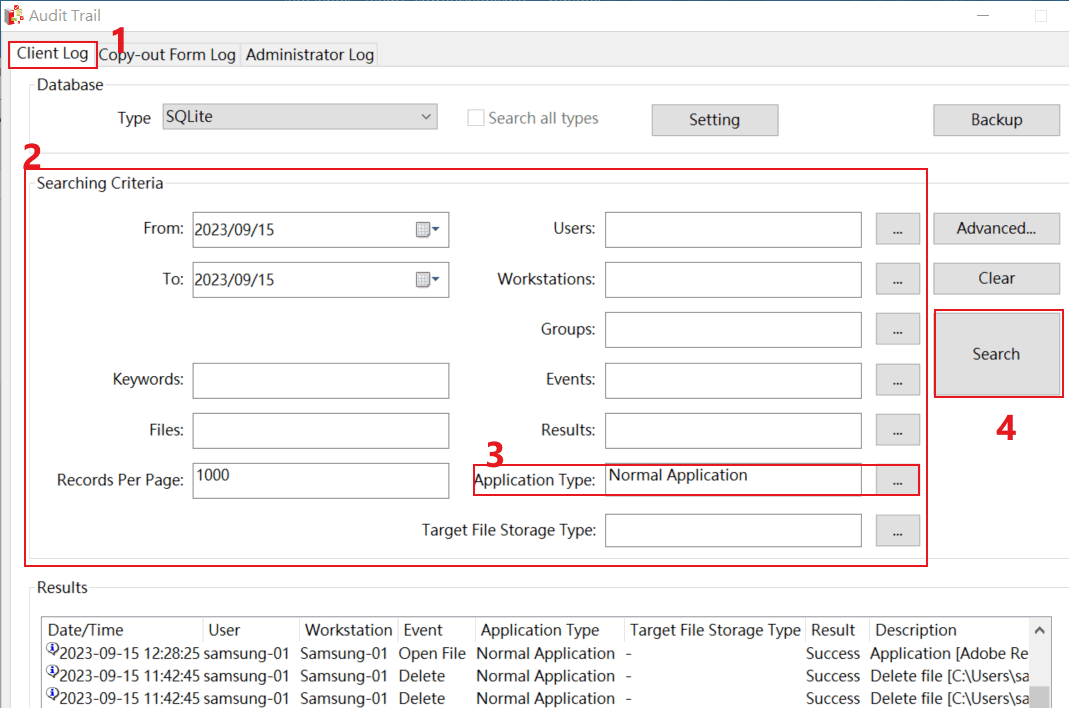Sort results by Workstation column header
The height and width of the screenshot is (708, 1069).
348,630
